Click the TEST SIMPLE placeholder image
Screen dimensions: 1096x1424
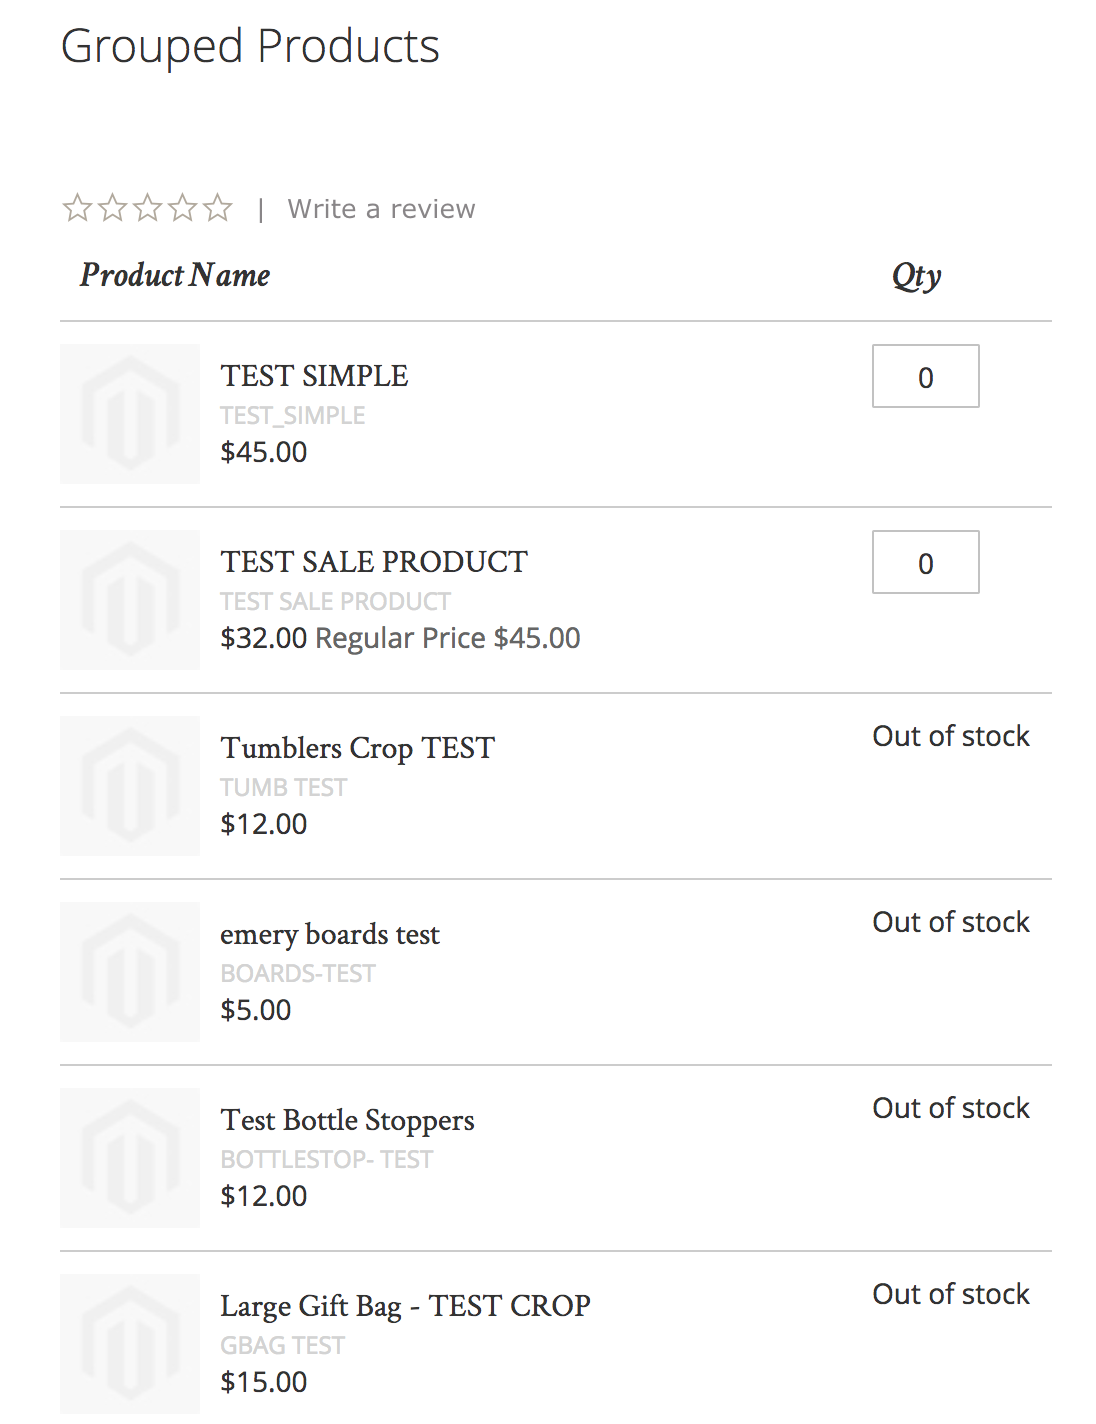tap(130, 414)
